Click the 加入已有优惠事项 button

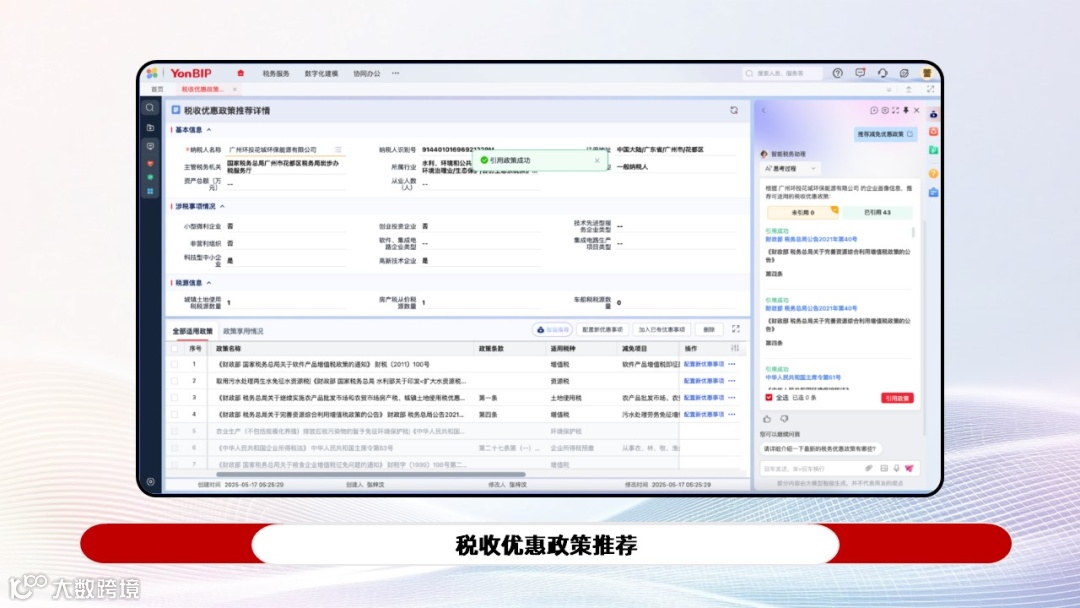(x=661, y=330)
